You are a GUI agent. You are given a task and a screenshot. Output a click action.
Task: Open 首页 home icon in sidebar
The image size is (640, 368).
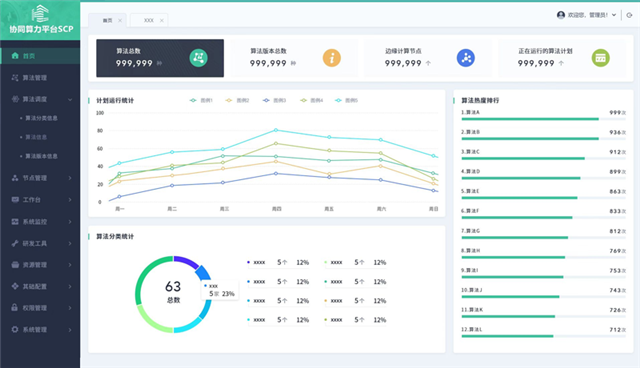(15, 55)
